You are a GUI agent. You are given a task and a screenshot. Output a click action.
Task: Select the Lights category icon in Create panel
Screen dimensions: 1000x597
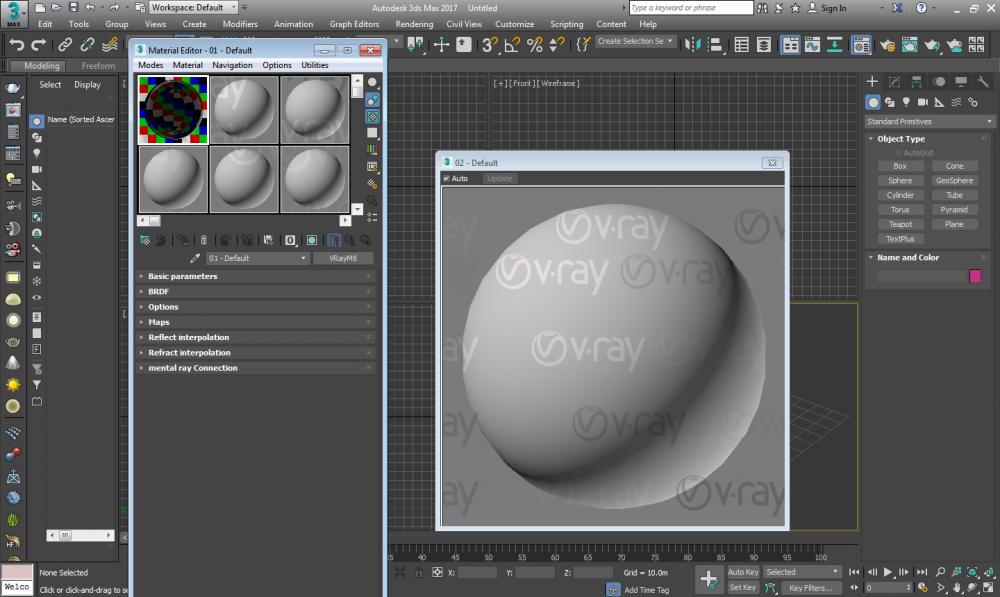(906, 102)
